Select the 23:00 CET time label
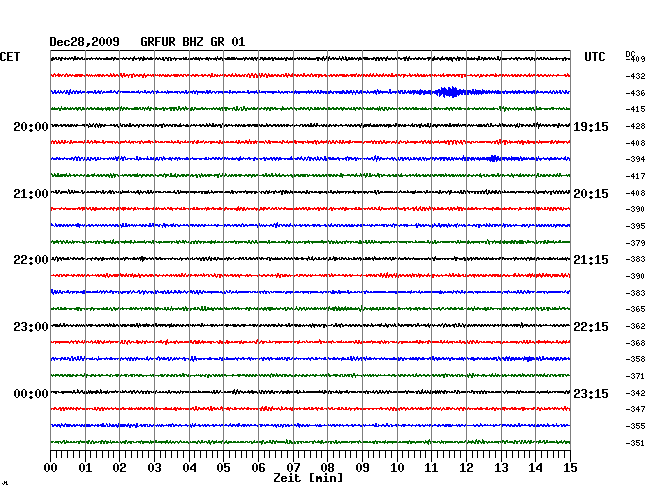 [31, 327]
